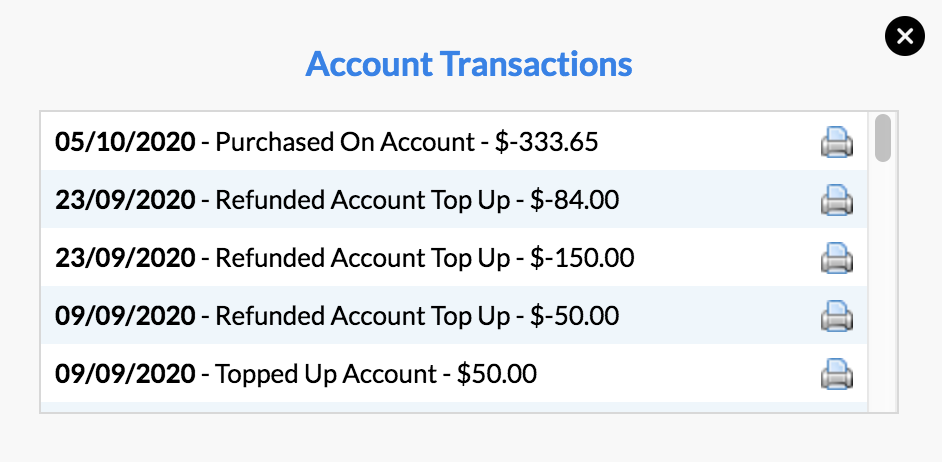This screenshot has height=462, width=942.
Task: Click the 05/10/2020 date
Action: coord(125,142)
